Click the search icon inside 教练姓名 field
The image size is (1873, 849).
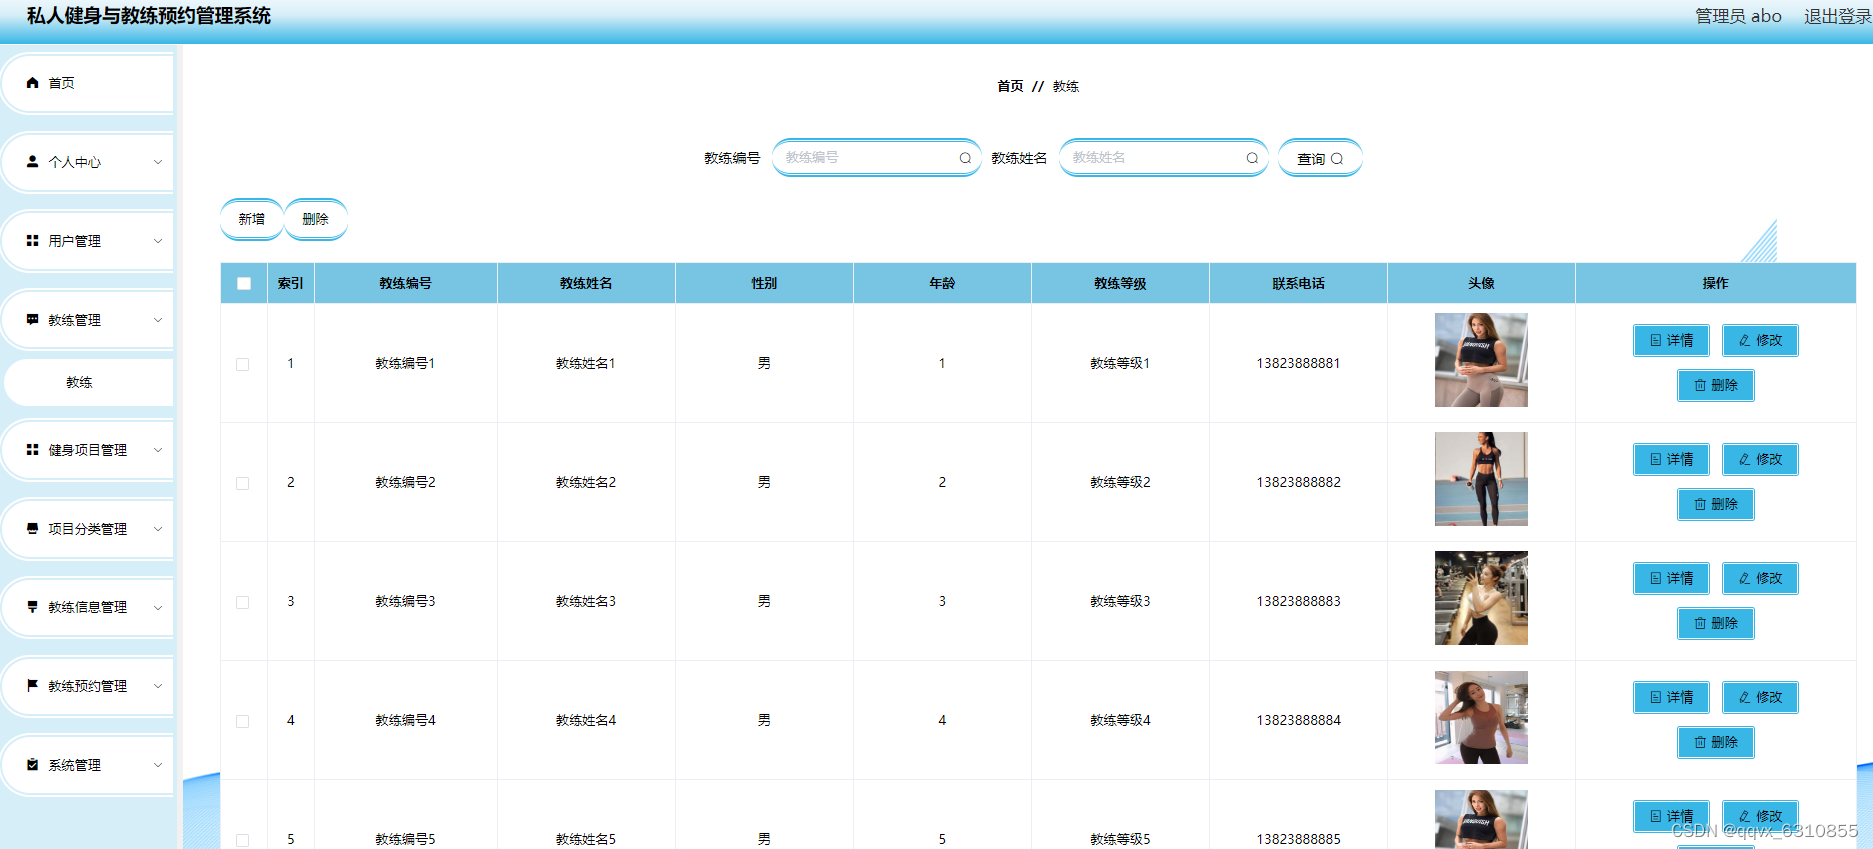[1252, 158]
